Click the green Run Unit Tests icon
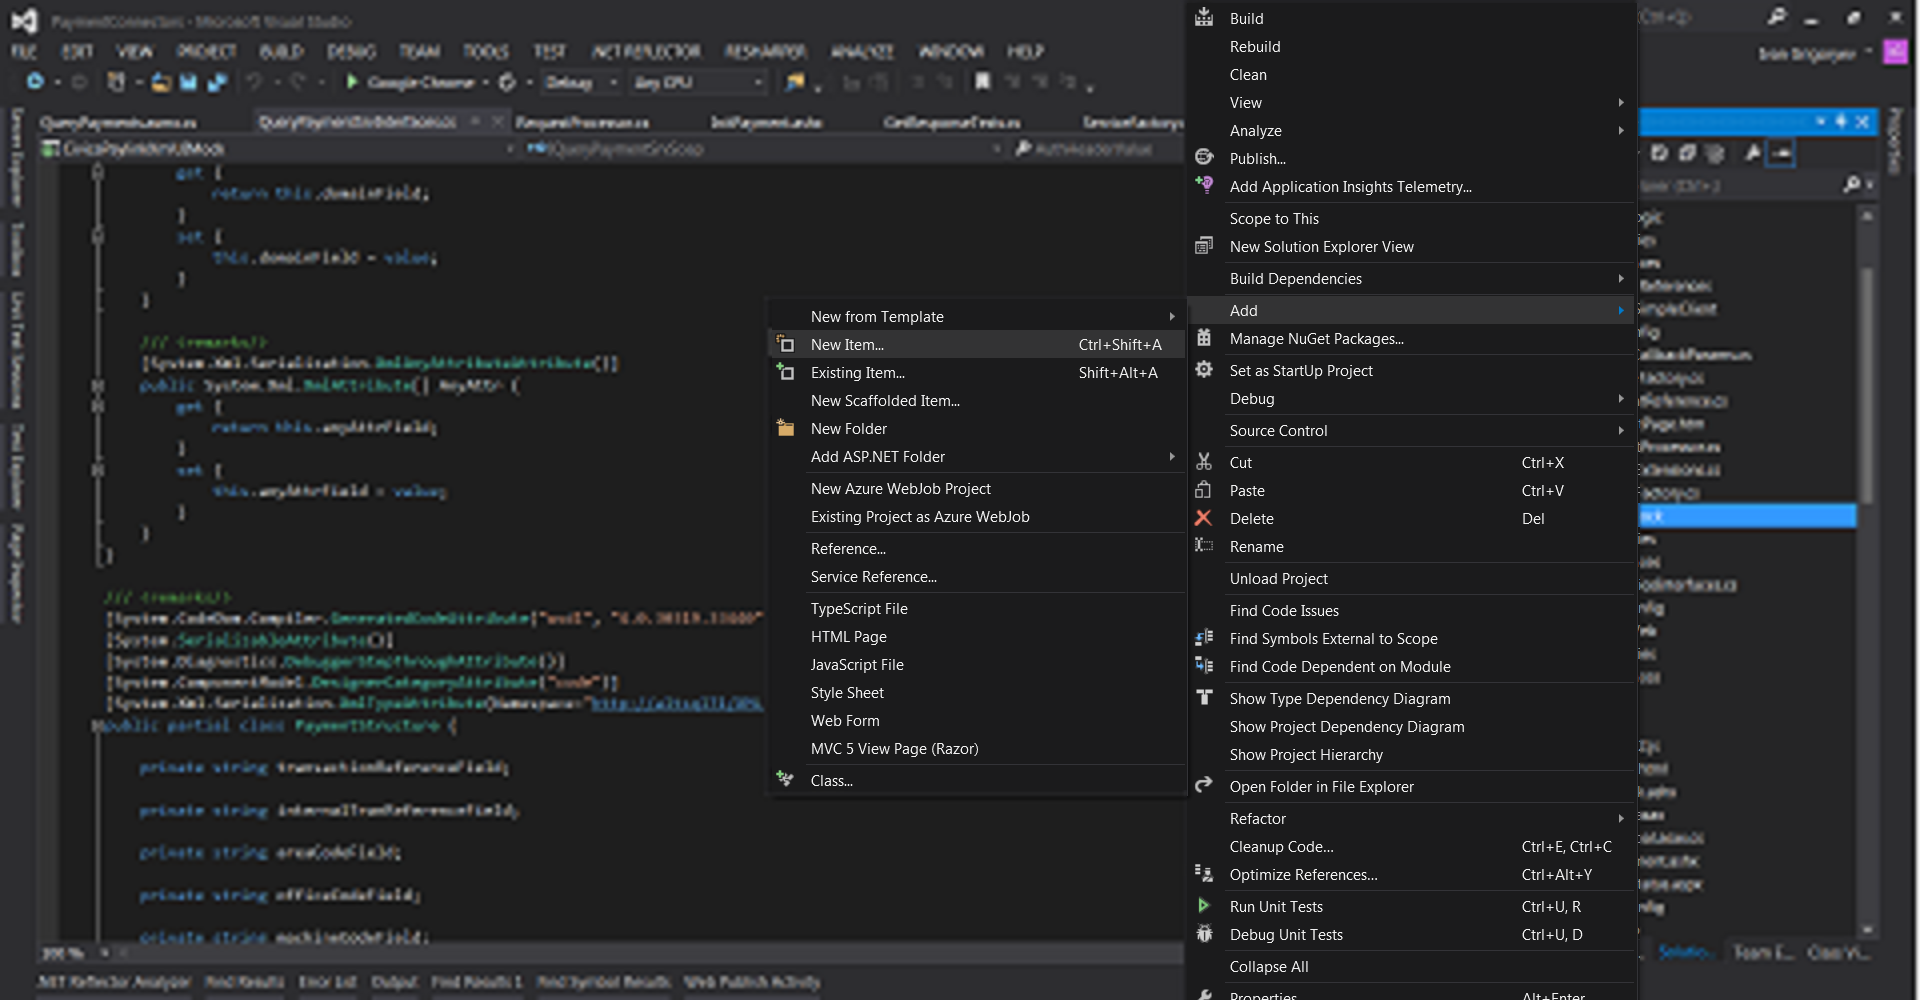1920x1000 pixels. click(x=1204, y=906)
